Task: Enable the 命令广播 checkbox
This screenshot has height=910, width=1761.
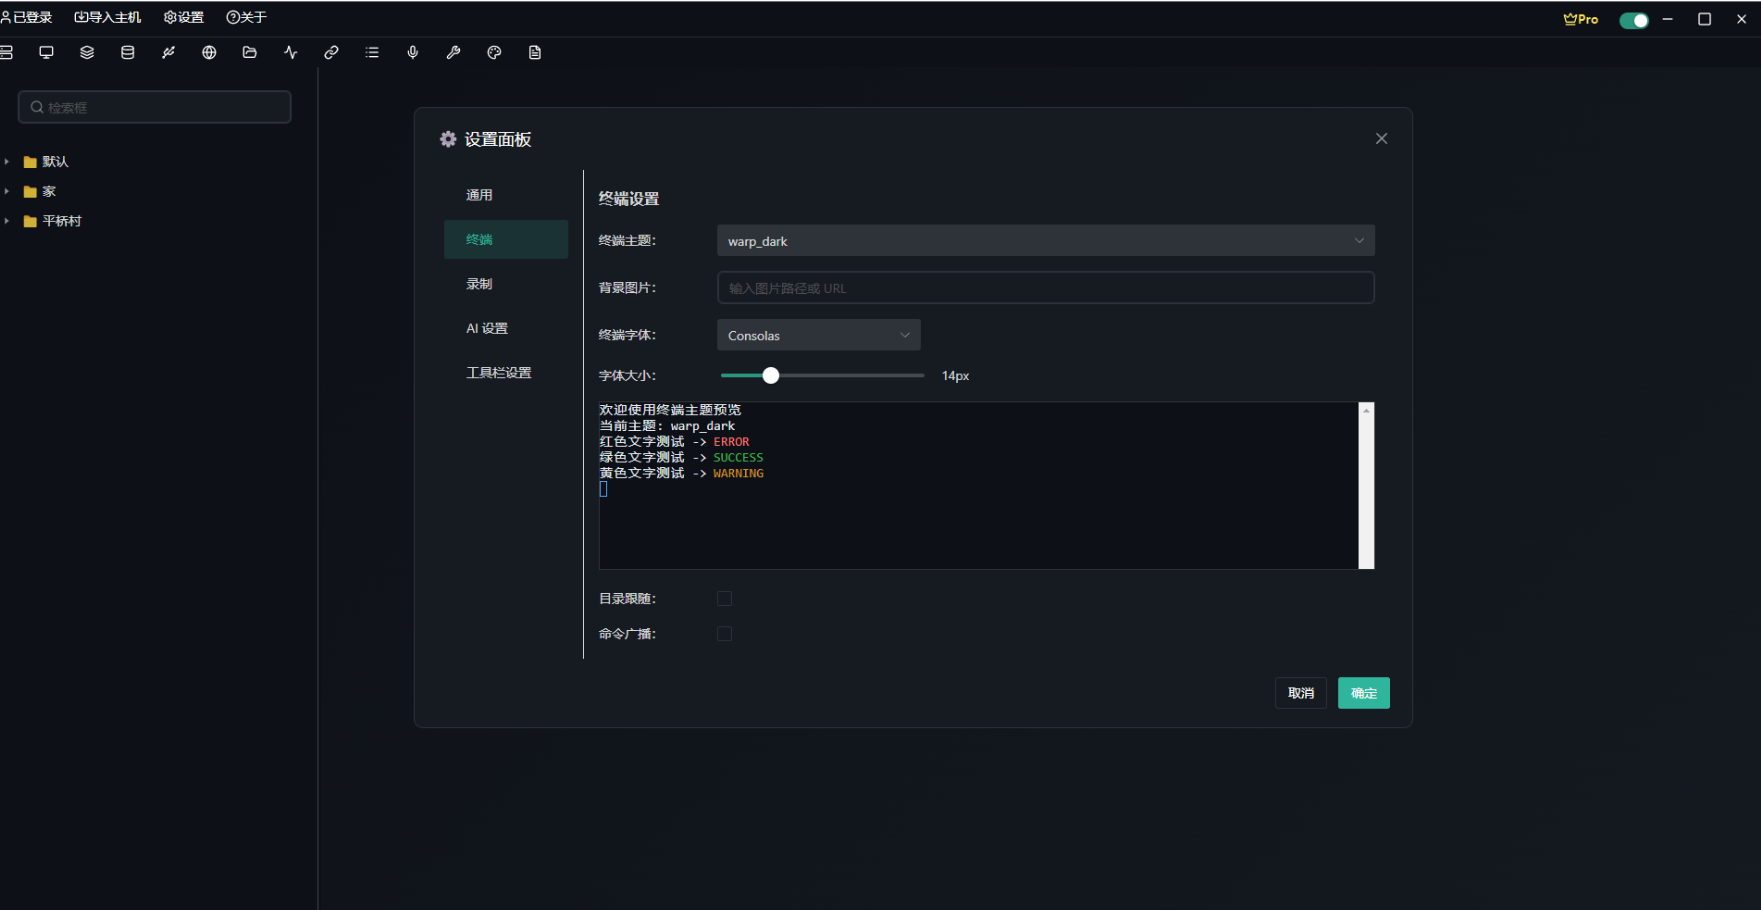Action: 725,634
